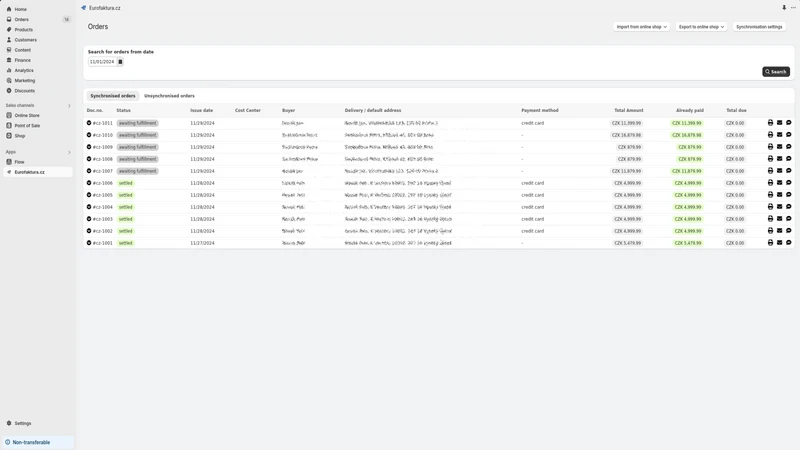The image size is (800, 450).
Task: Open comment for order #cz-1004
Action: tap(789, 207)
